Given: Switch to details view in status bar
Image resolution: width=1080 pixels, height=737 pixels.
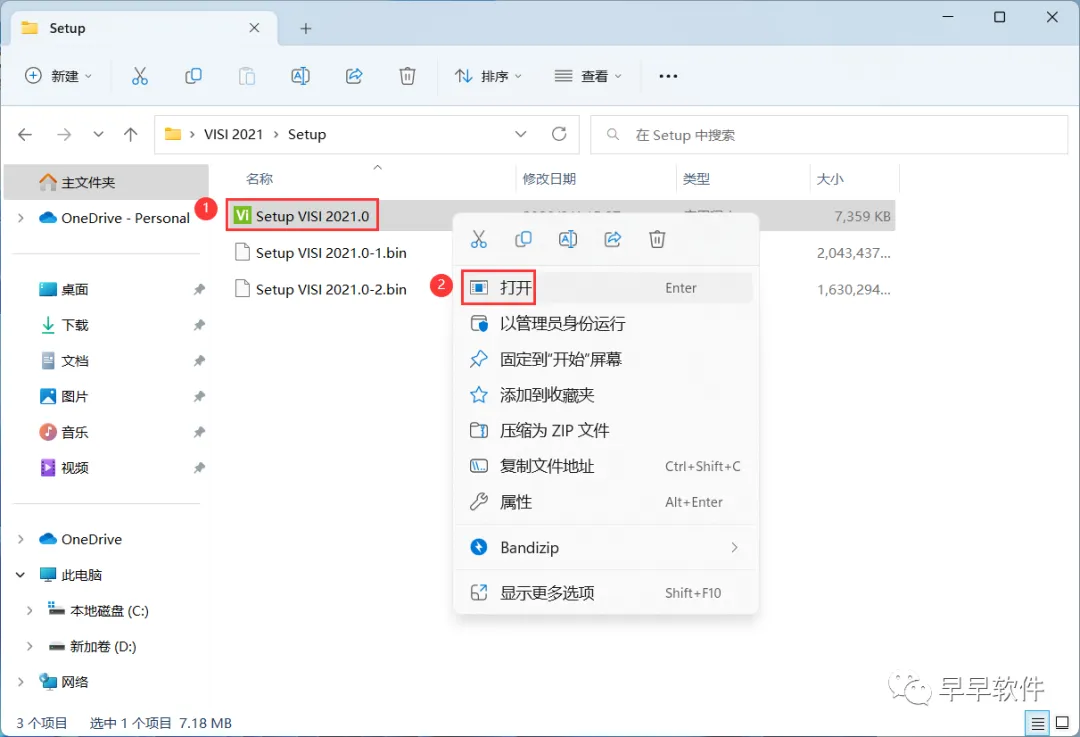Looking at the screenshot, I should (1037, 723).
